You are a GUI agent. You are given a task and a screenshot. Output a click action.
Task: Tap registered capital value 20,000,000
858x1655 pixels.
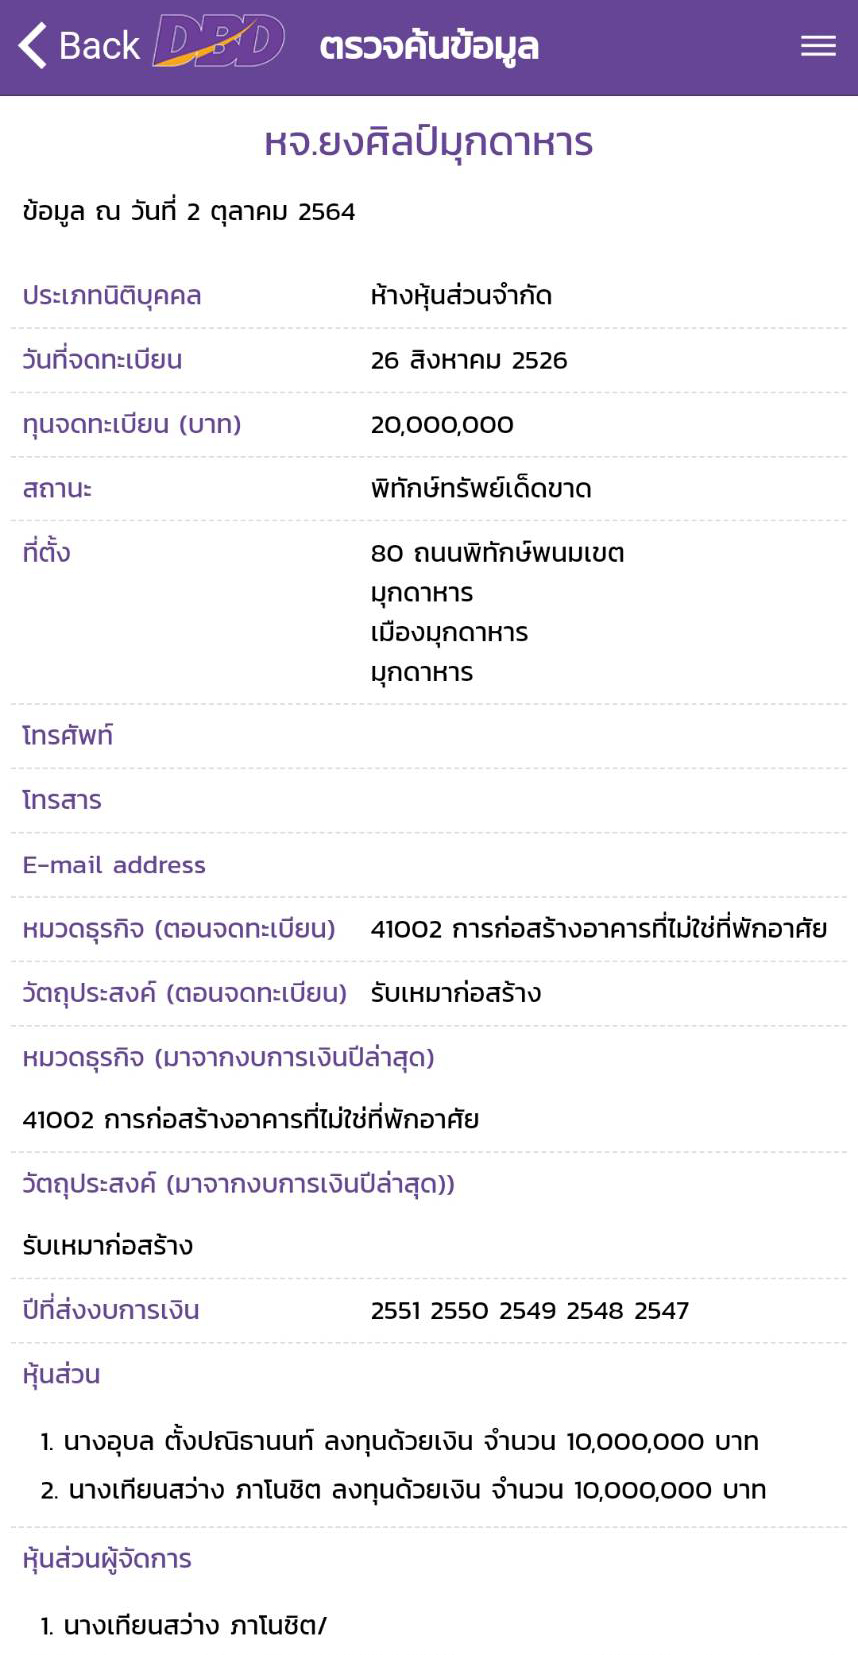coord(442,425)
